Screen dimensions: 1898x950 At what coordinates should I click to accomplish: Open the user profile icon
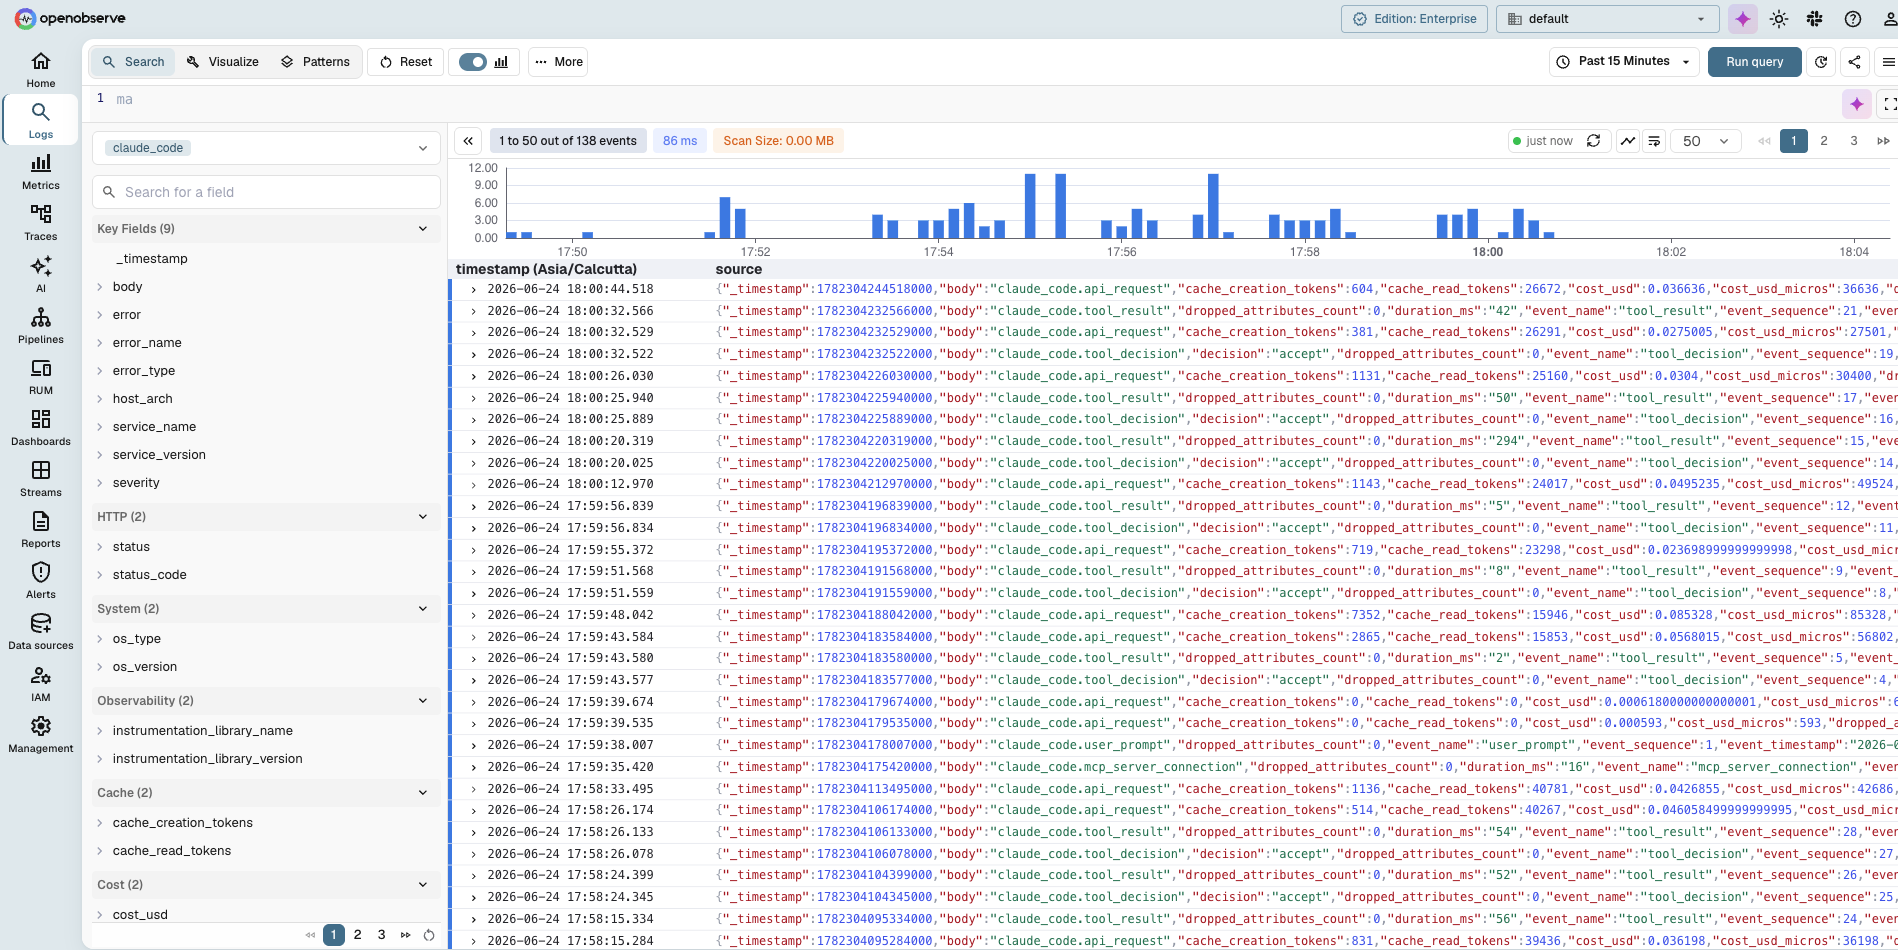point(1889,19)
